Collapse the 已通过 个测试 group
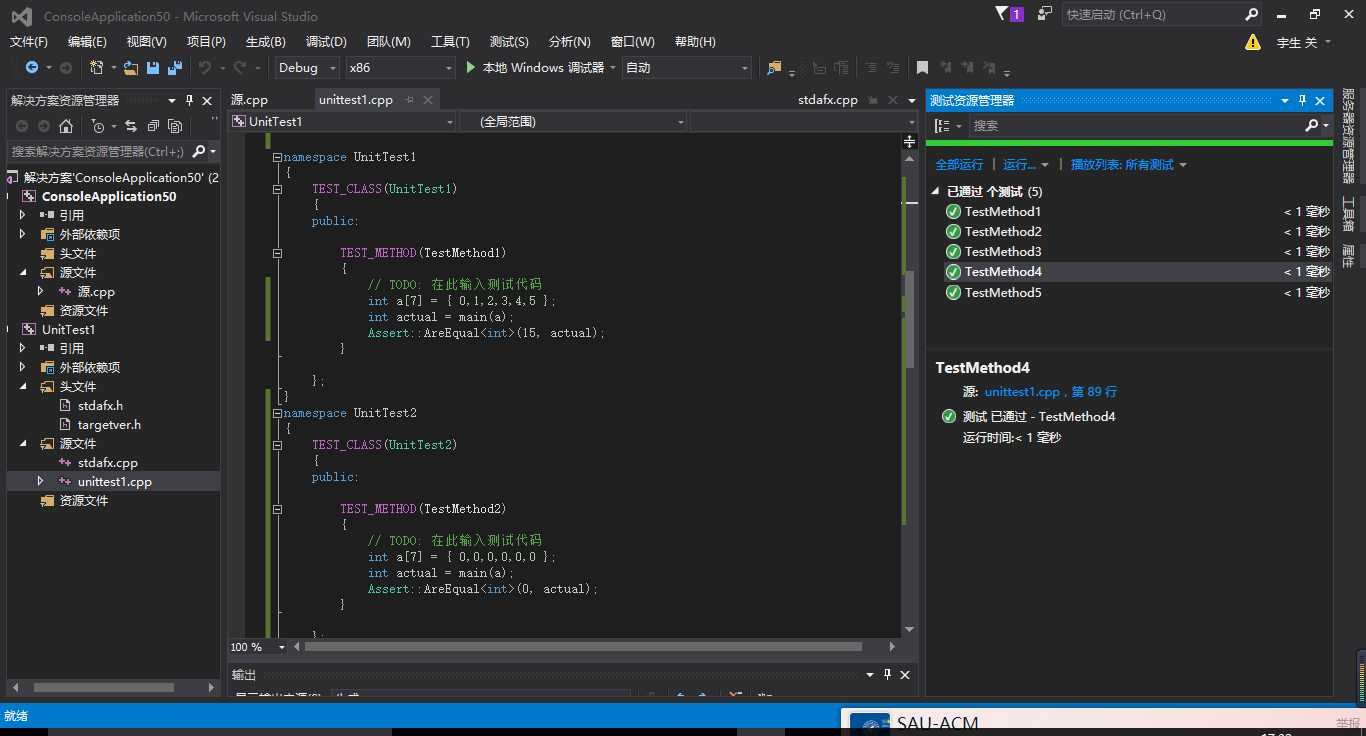Screen dimensions: 1366x736 click(x=936, y=191)
